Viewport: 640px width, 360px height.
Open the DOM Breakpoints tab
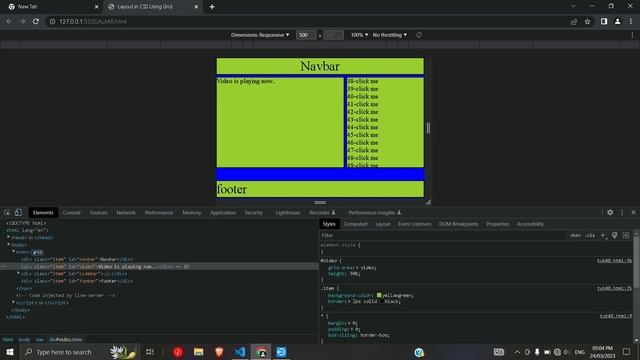(458, 224)
